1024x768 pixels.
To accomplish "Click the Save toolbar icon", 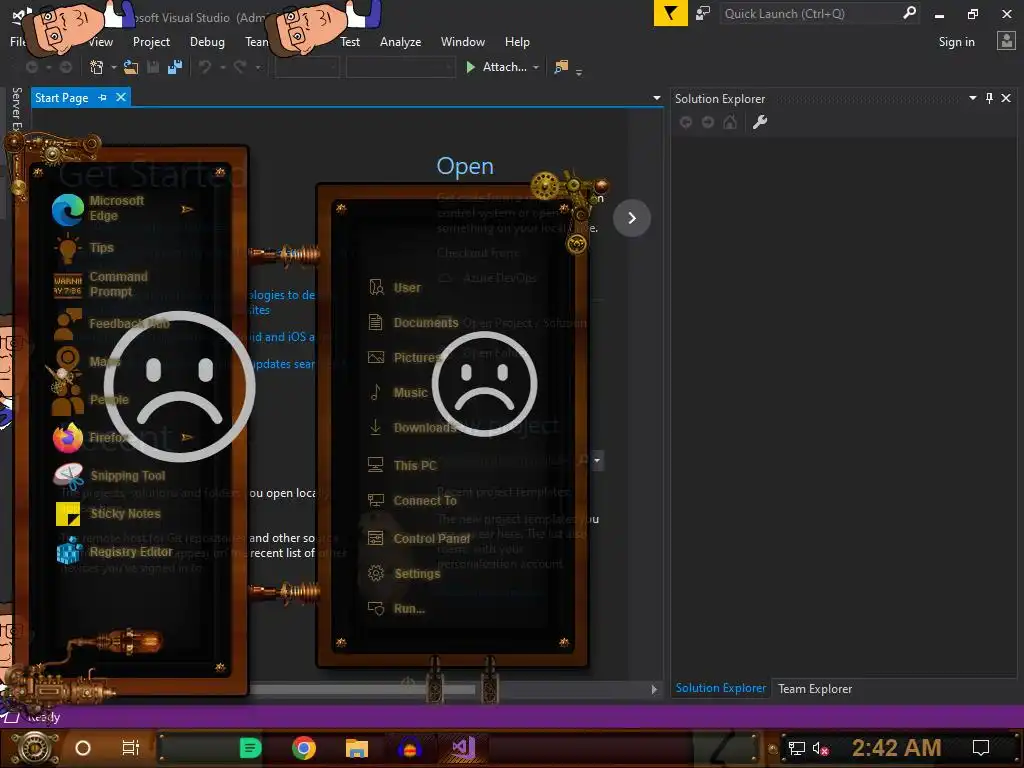I will pos(153,67).
